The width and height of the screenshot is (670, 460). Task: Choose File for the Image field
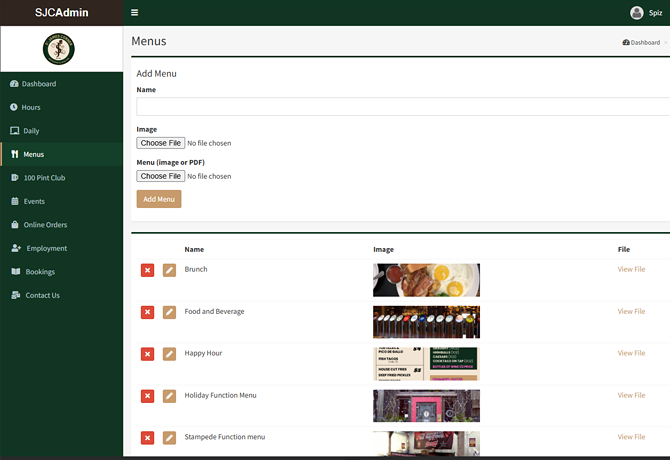point(160,143)
